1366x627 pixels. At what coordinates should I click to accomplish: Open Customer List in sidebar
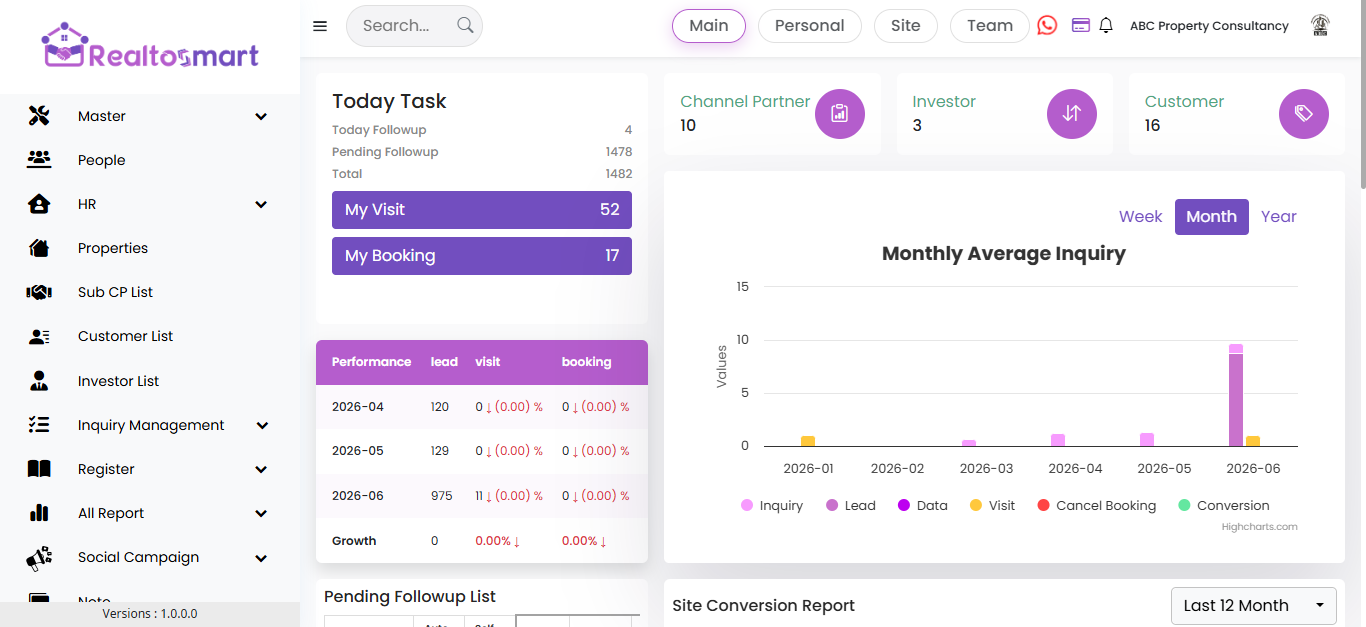pos(126,336)
